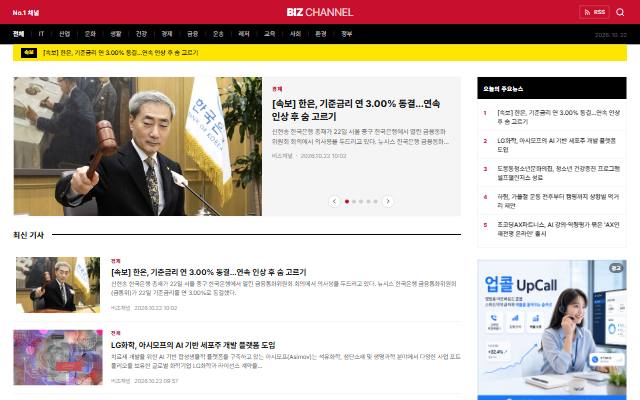Viewport: 640px width, 400px height.
Task: Open the 교육 menu tab
Action: pos(269,34)
